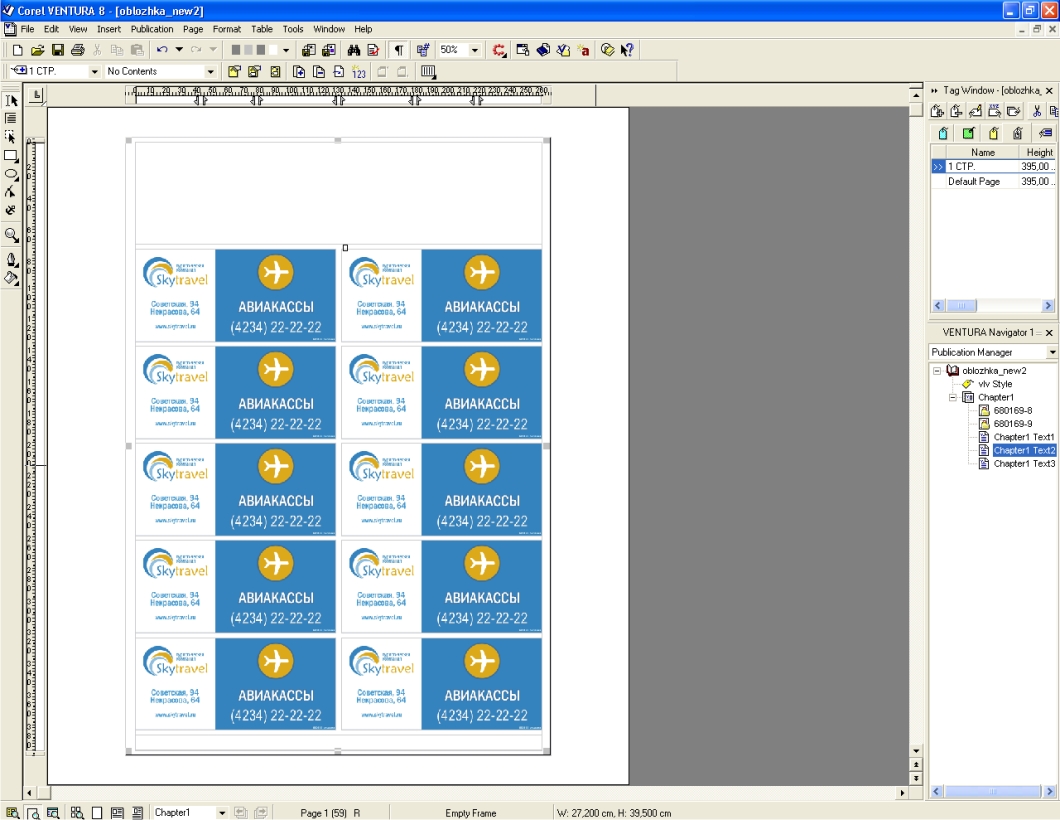This screenshot has height=820, width=1060.
Task: Save the publication with the diskette icon
Action: pos(57,50)
